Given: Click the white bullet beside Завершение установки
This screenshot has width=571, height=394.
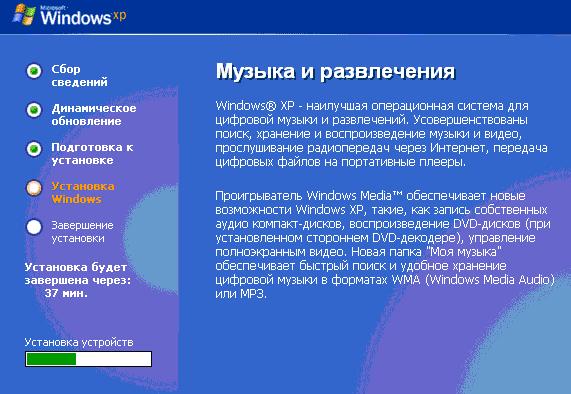Looking at the screenshot, I should click(34, 227).
